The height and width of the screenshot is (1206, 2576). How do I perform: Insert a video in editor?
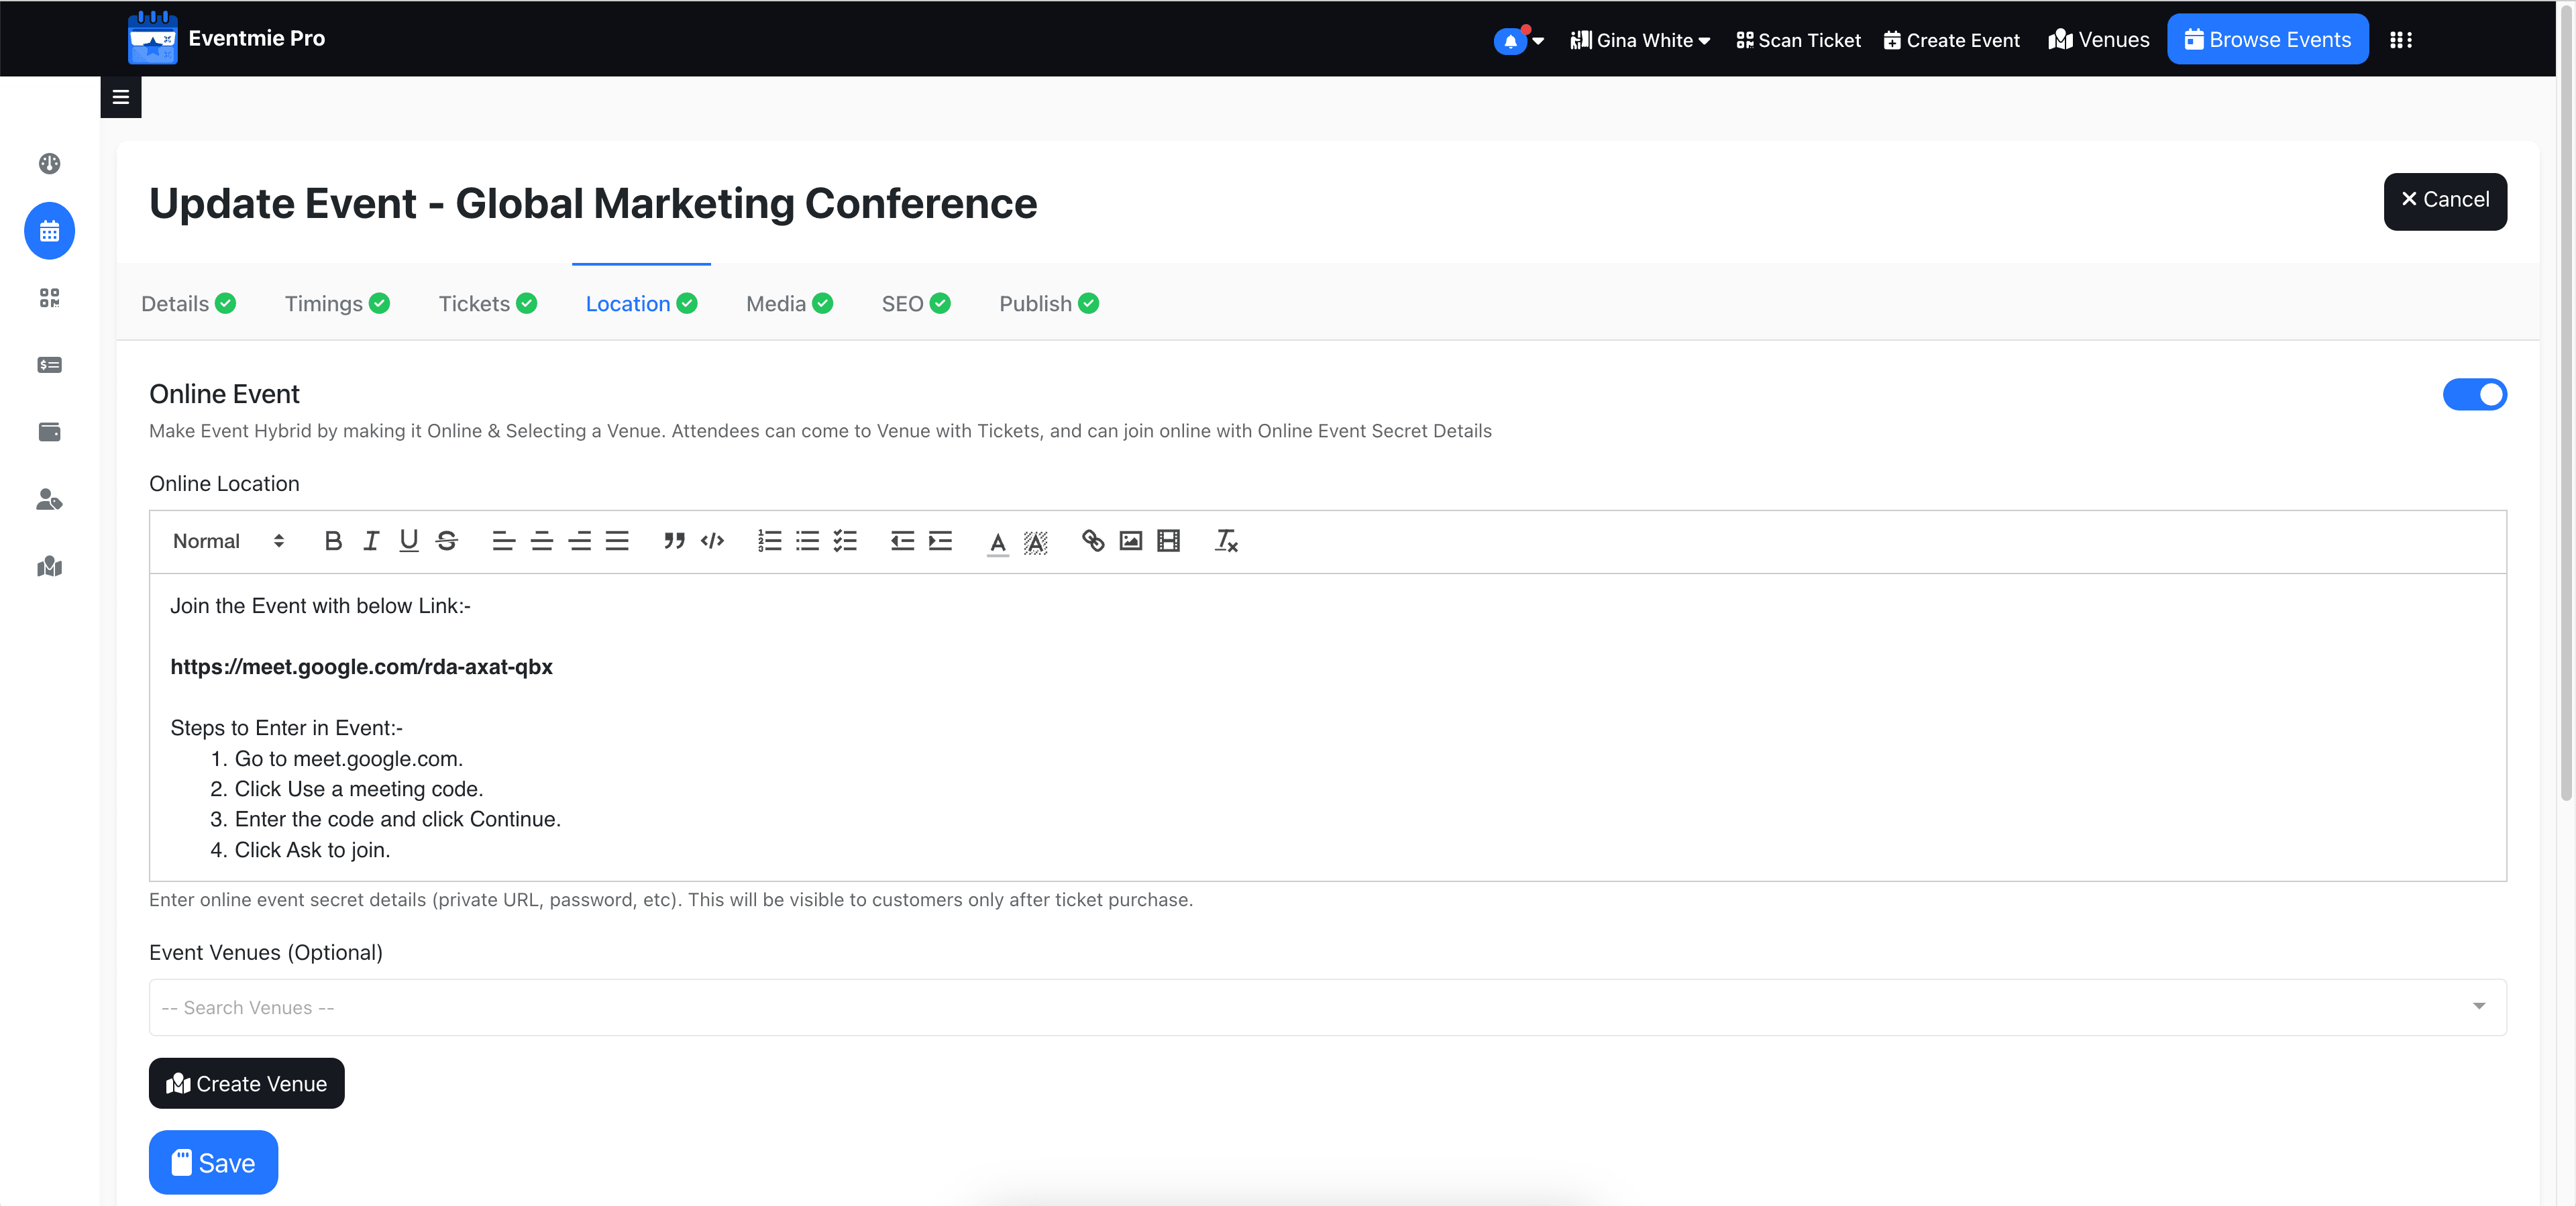coord(1168,541)
